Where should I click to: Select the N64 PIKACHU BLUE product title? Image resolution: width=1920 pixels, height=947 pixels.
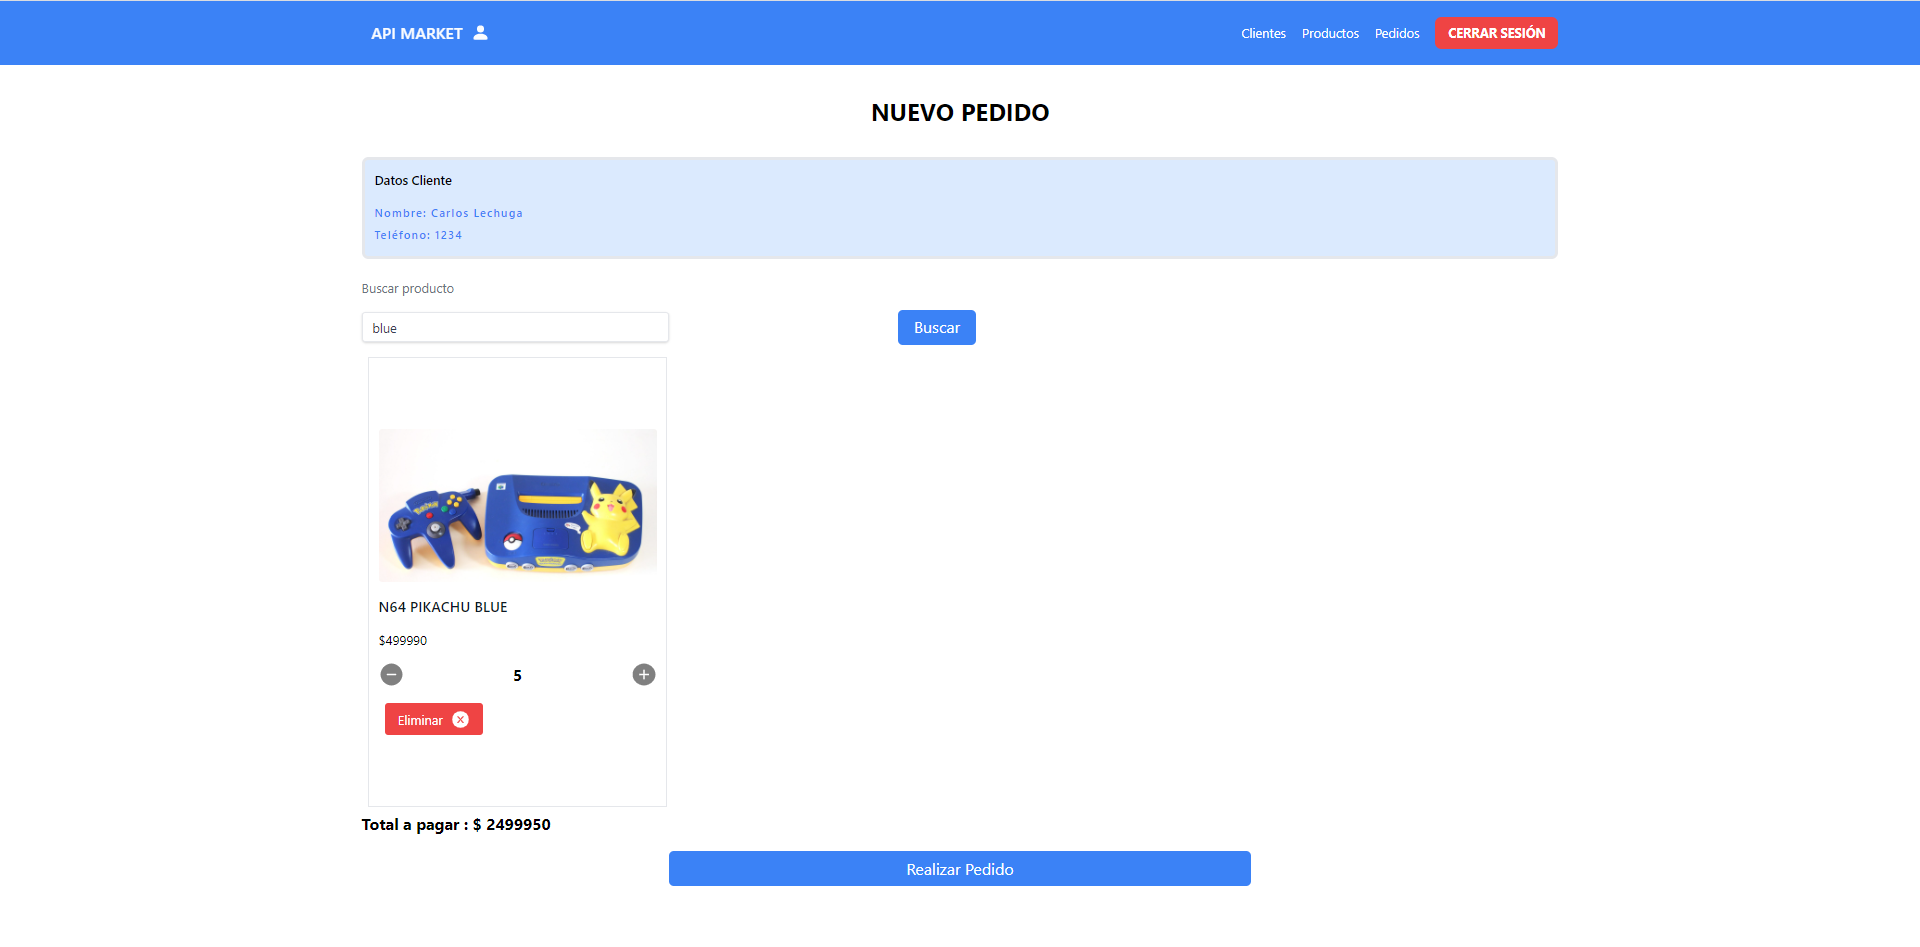[x=443, y=607]
